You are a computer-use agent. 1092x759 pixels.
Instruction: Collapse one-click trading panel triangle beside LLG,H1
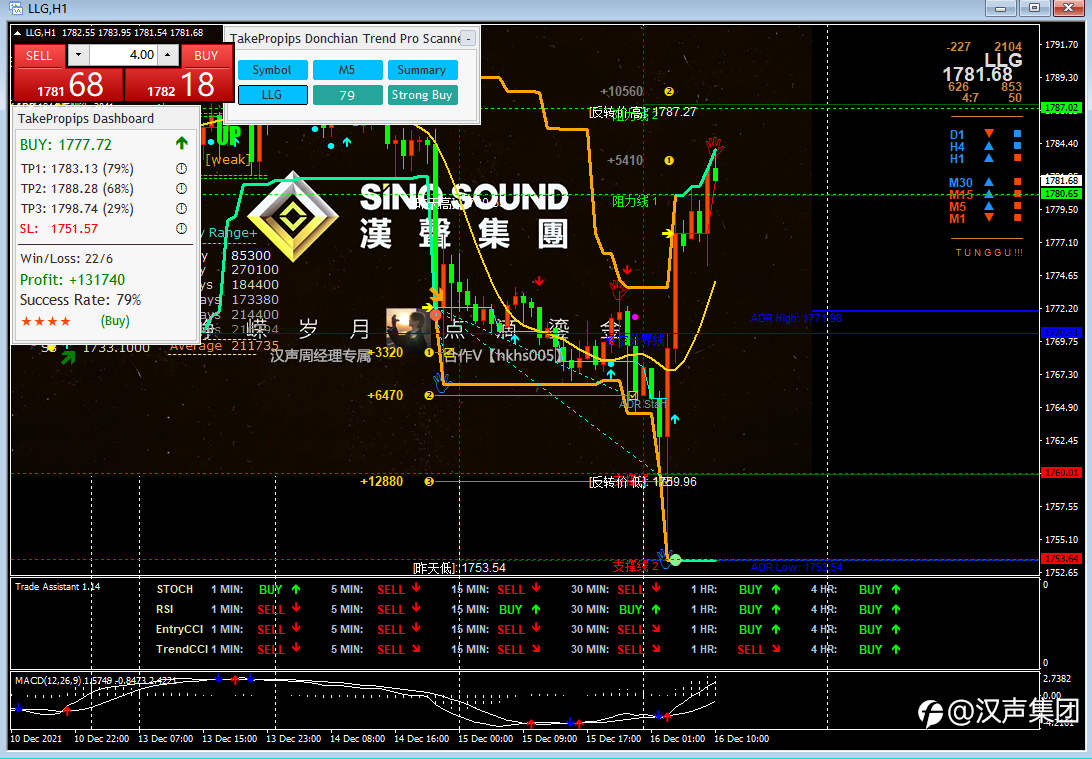(x=17, y=33)
